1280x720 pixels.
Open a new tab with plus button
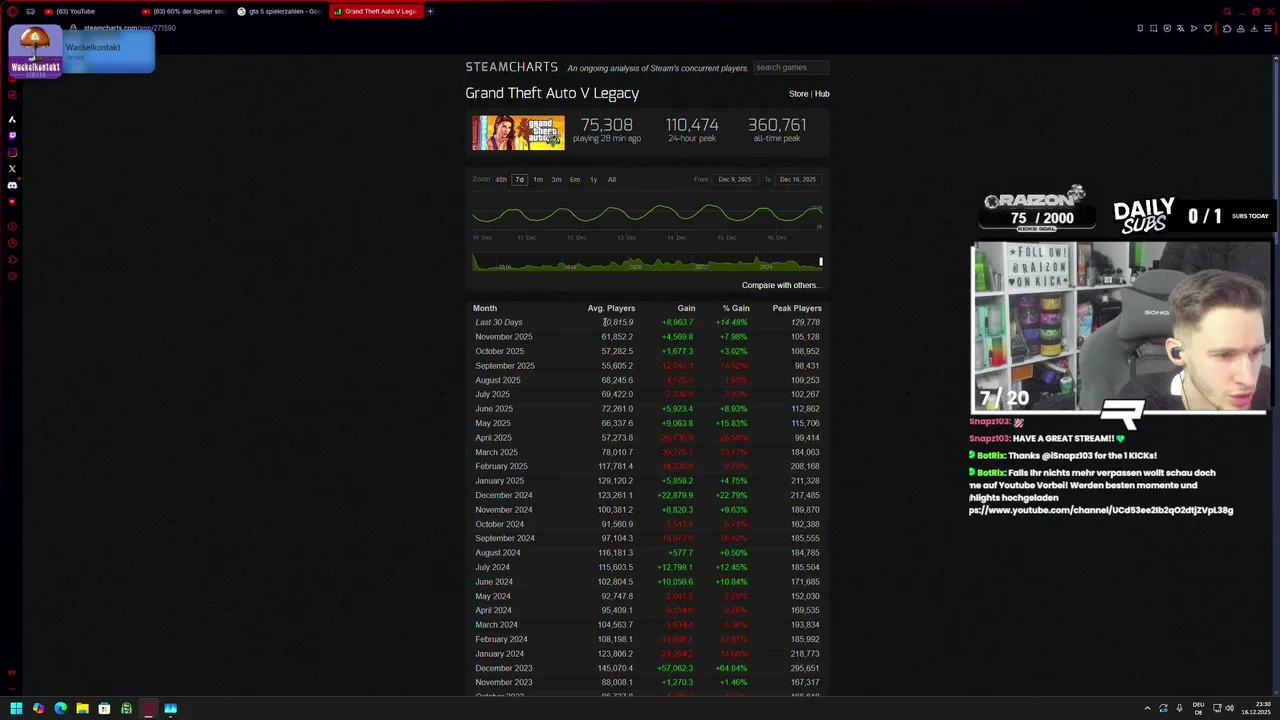(x=430, y=11)
